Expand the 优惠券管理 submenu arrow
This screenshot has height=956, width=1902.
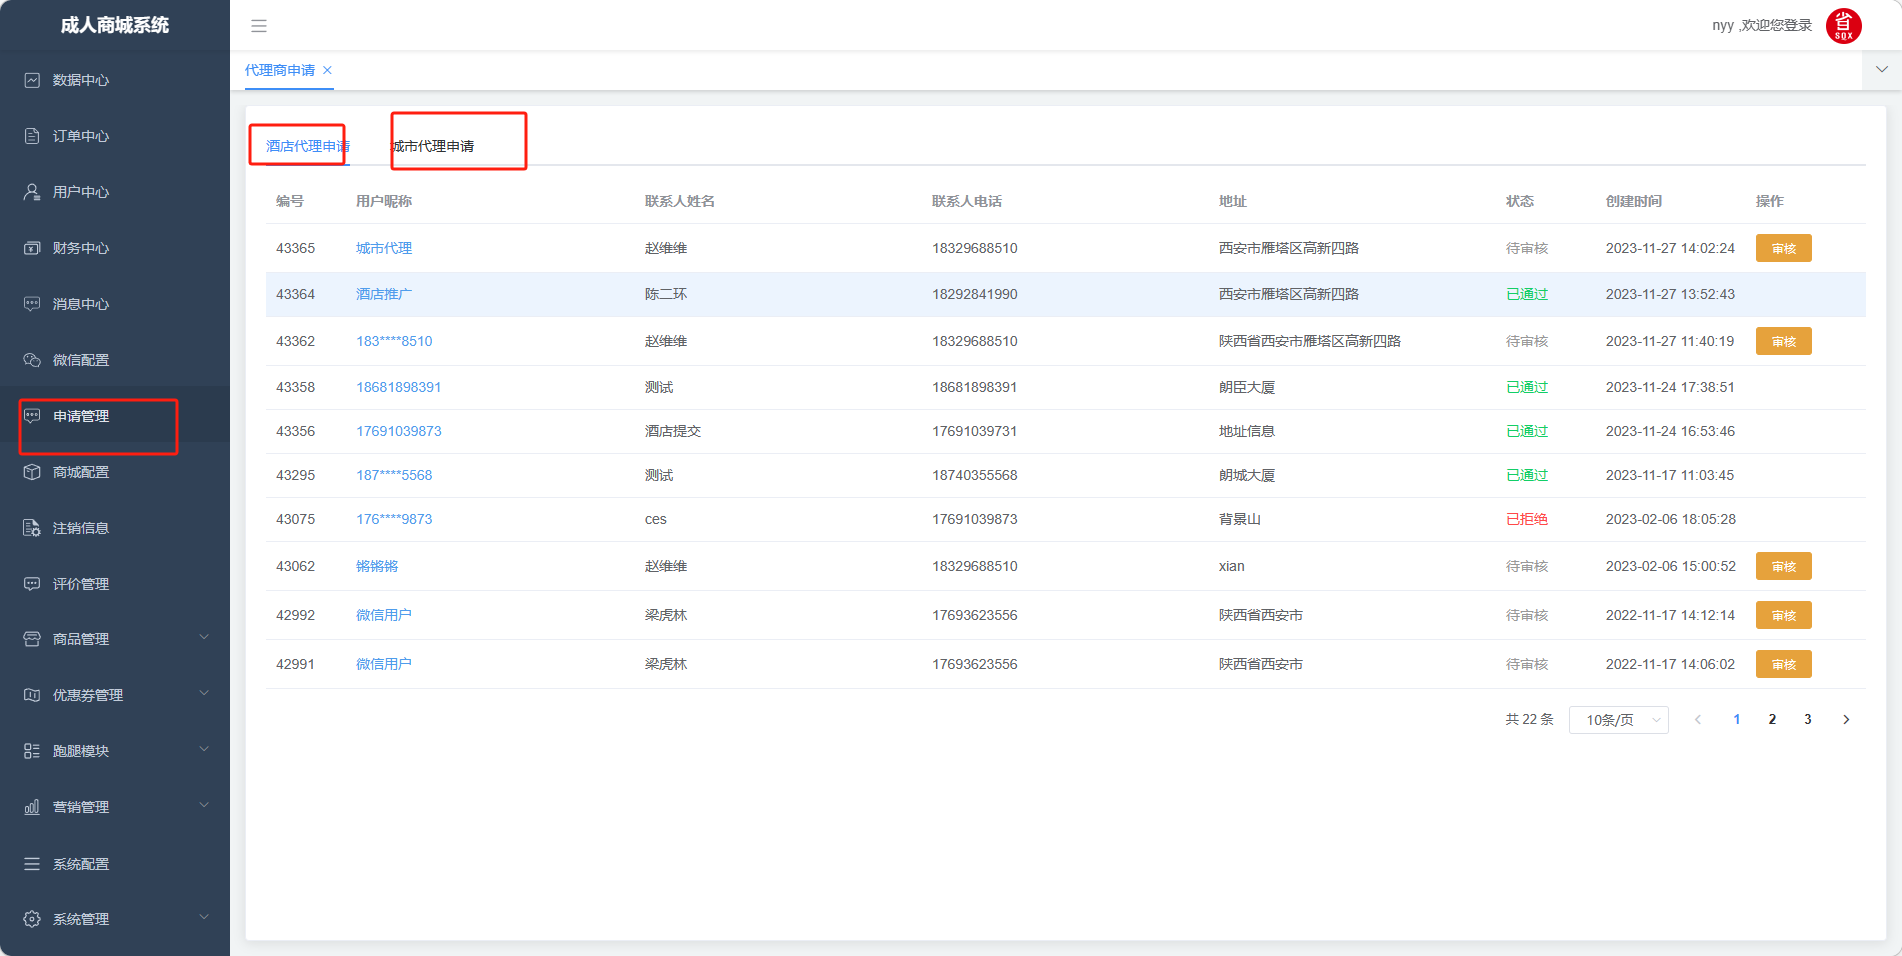[204, 694]
